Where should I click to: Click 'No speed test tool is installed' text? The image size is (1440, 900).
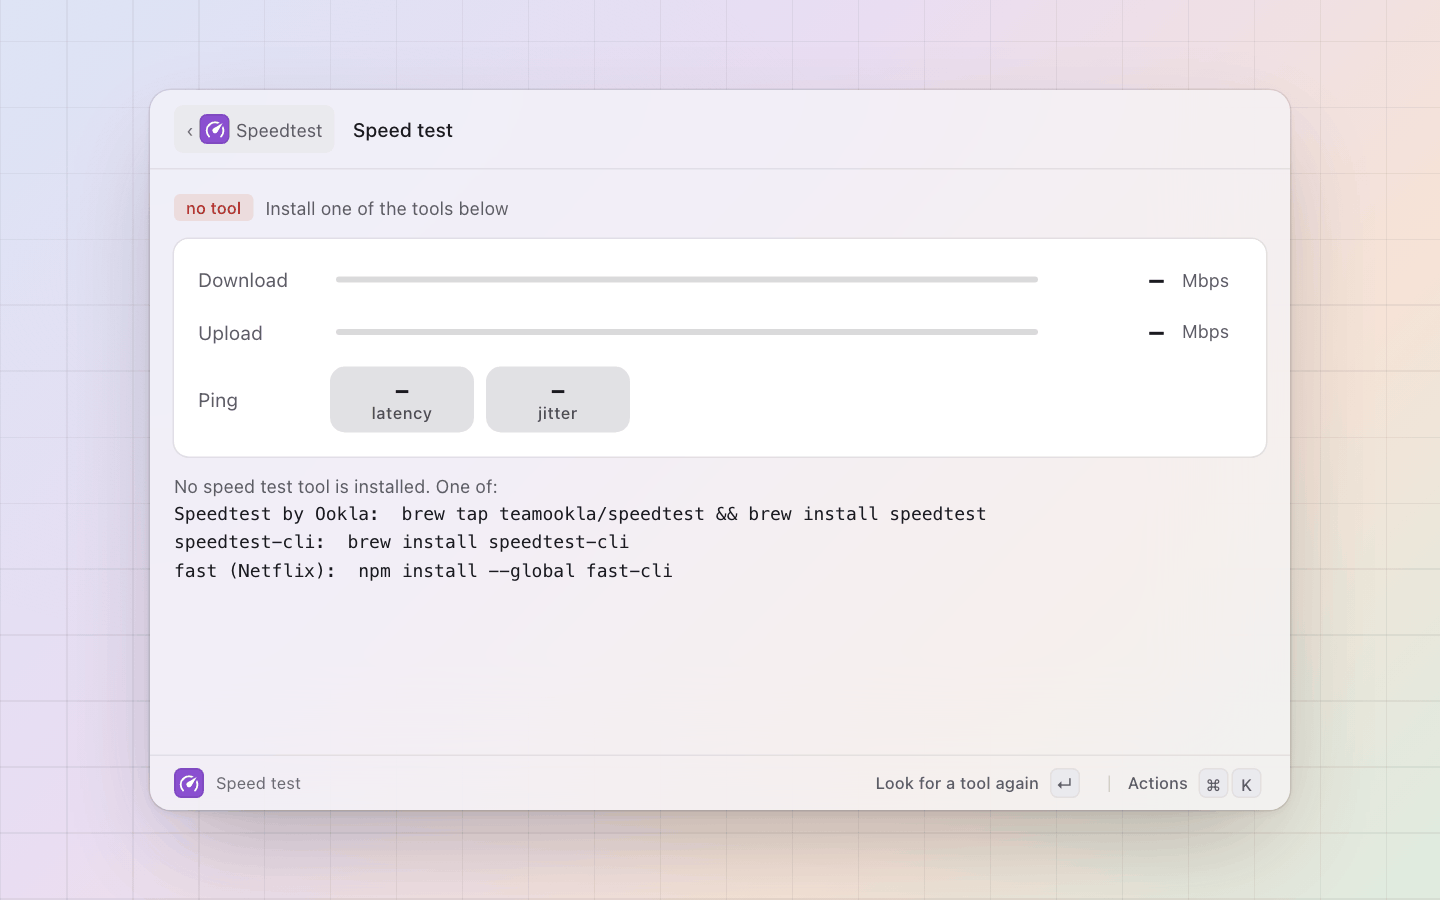tap(336, 487)
